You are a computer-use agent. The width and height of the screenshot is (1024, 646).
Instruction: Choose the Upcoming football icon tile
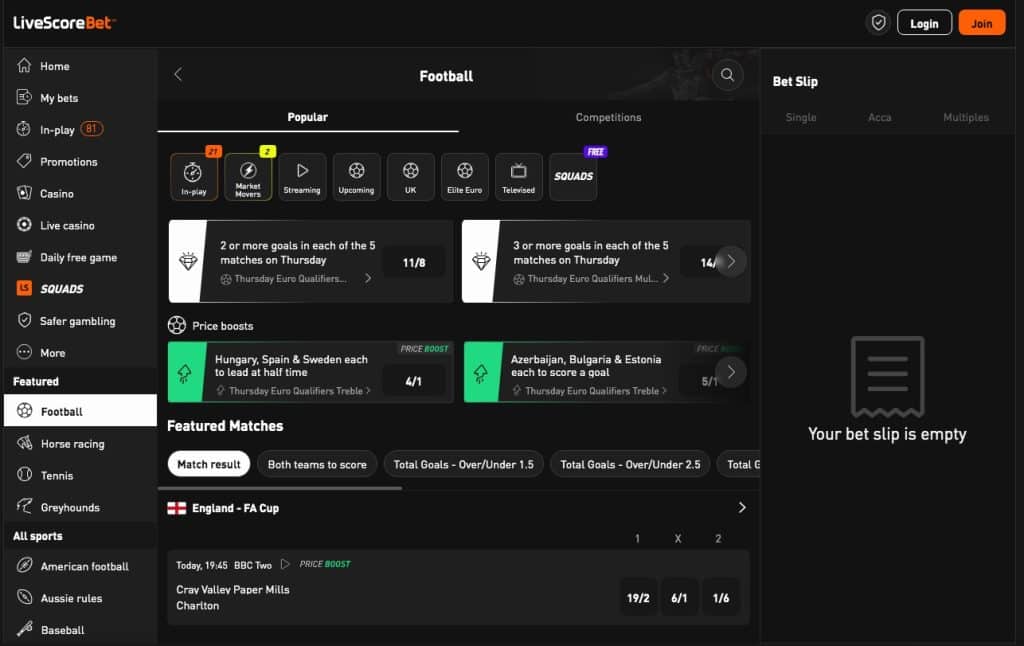(x=356, y=177)
